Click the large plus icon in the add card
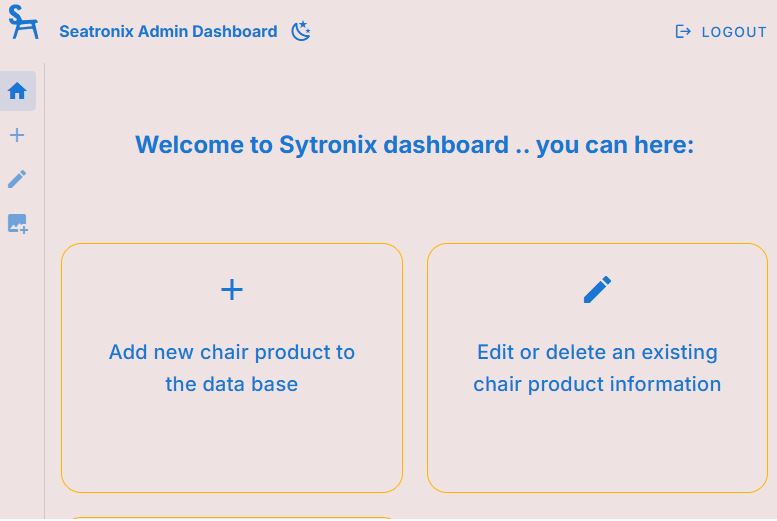 click(232, 290)
